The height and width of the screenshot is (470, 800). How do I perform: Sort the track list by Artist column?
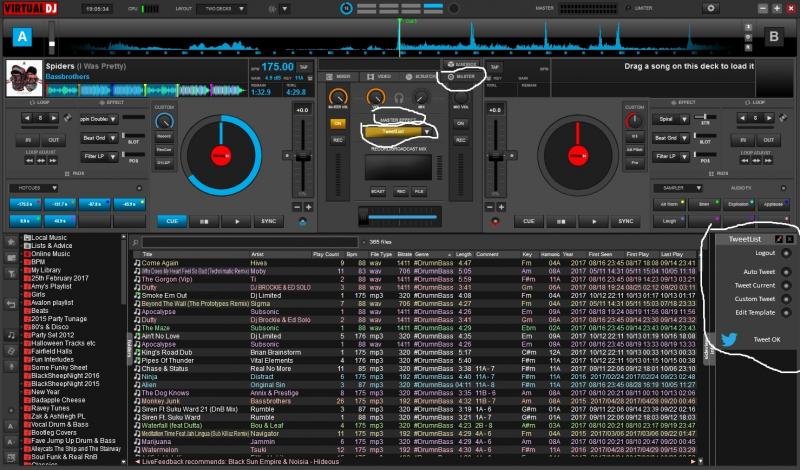[x=257, y=254]
